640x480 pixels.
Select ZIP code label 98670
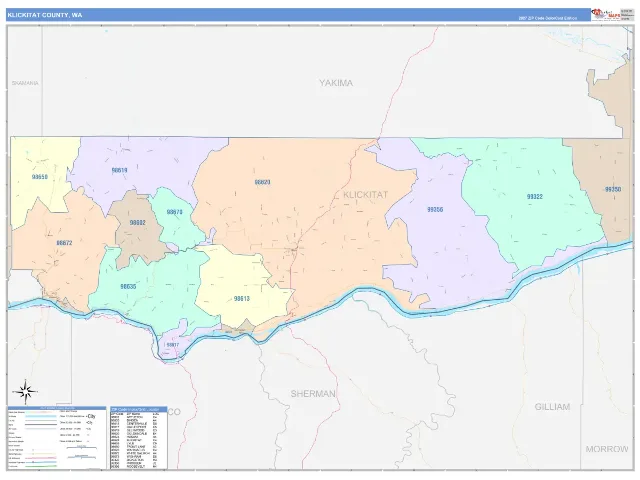point(174,212)
